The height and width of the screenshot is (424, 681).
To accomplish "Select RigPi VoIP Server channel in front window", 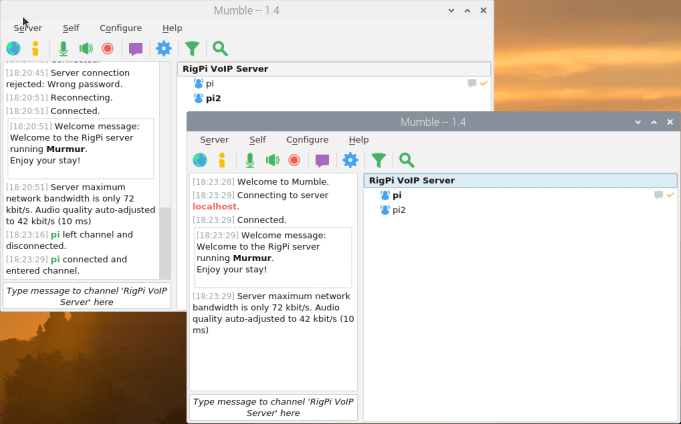I will point(520,180).
